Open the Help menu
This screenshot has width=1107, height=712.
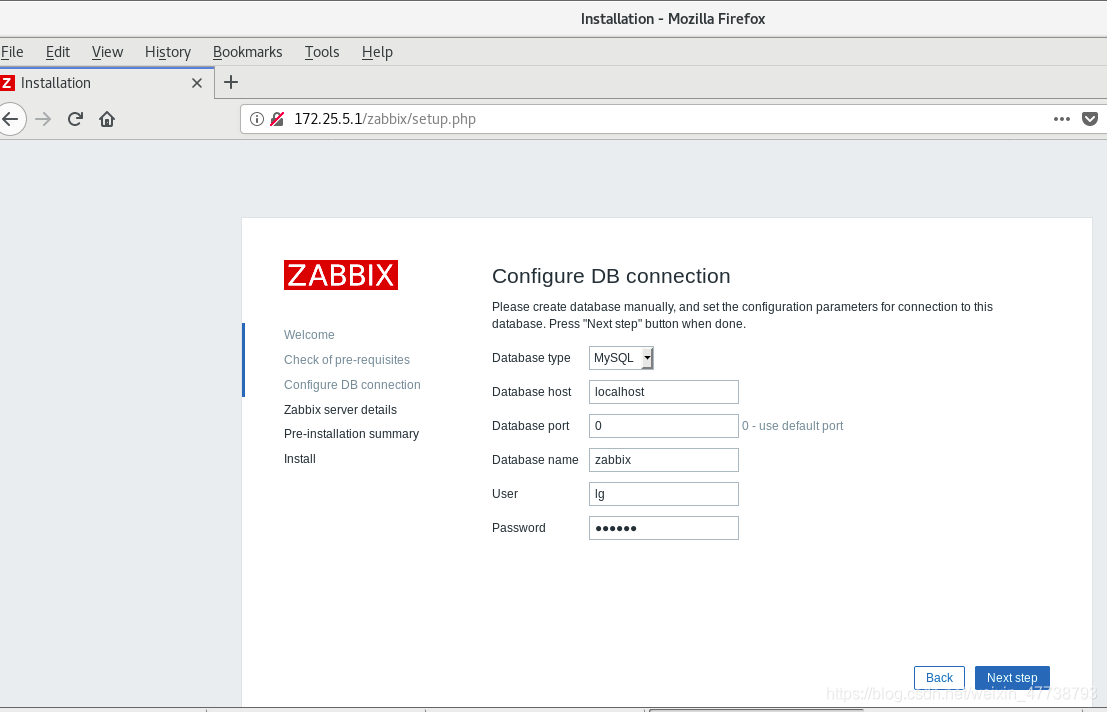[377, 52]
